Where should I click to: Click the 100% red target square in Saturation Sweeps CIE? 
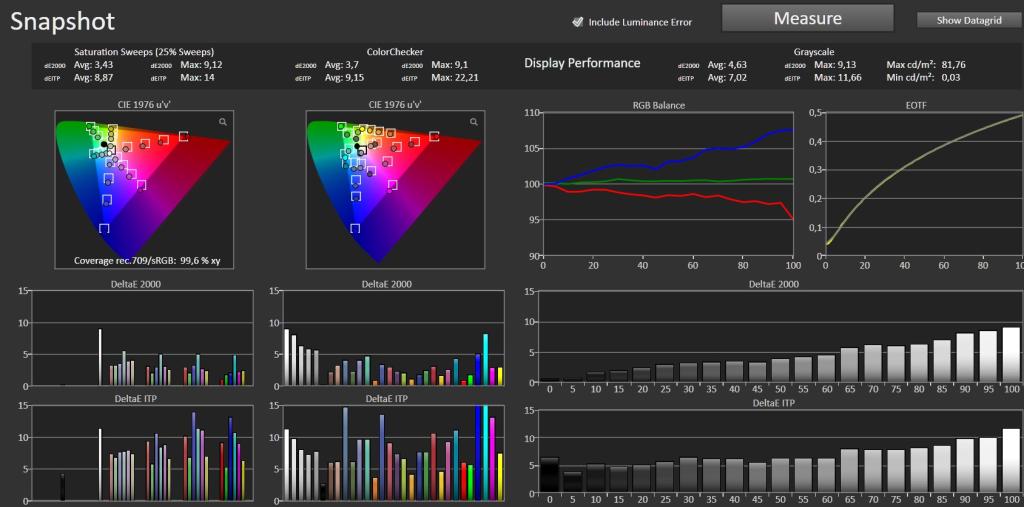(x=184, y=137)
